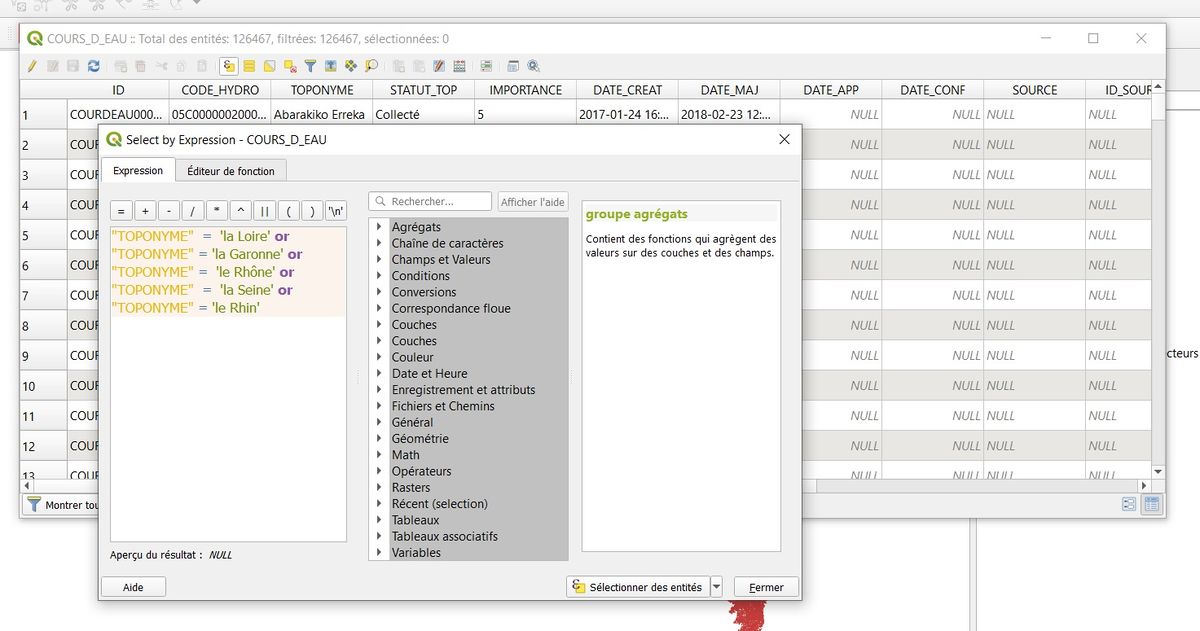This screenshot has width=1200, height=631.
Task: Click Sélectionner des entités button
Action: pos(637,587)
